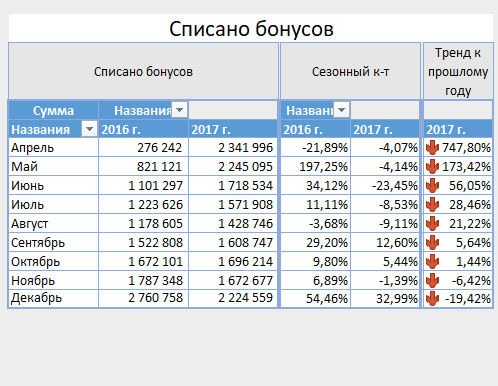Click the red arrow icon in the Июнь row
This screenshot has height=386, width=498.
(432, 186)
